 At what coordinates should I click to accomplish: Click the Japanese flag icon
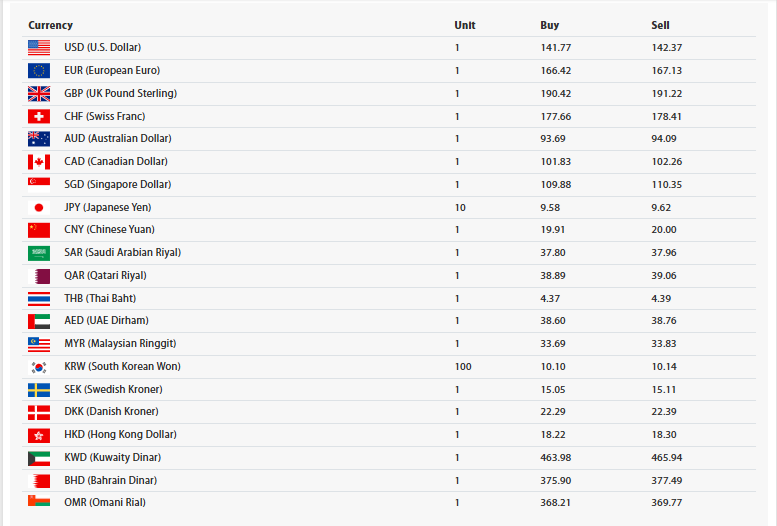tap(39, 208)
